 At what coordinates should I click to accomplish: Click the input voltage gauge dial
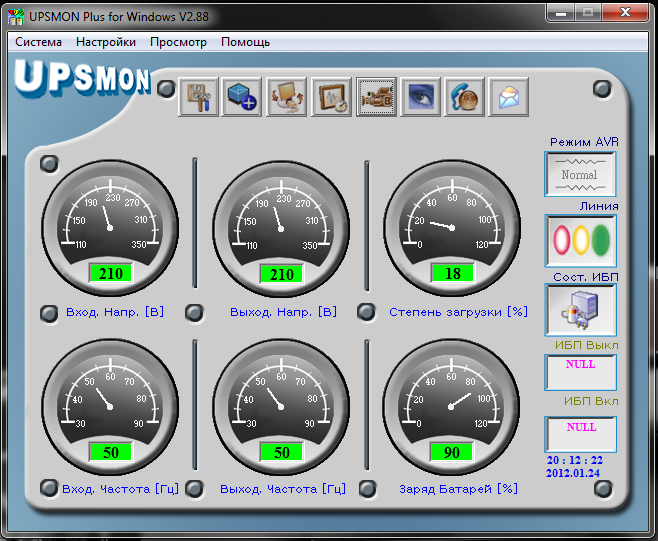110,228
